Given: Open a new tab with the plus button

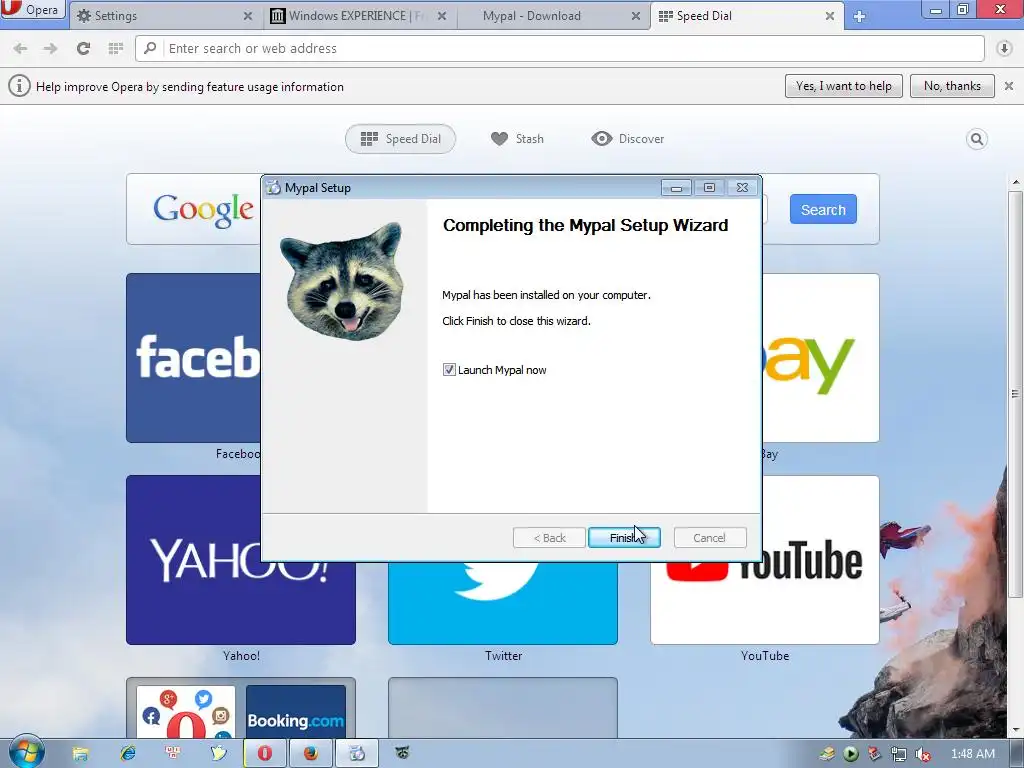Looking at the screenshot, I should [x=859, y=16].
